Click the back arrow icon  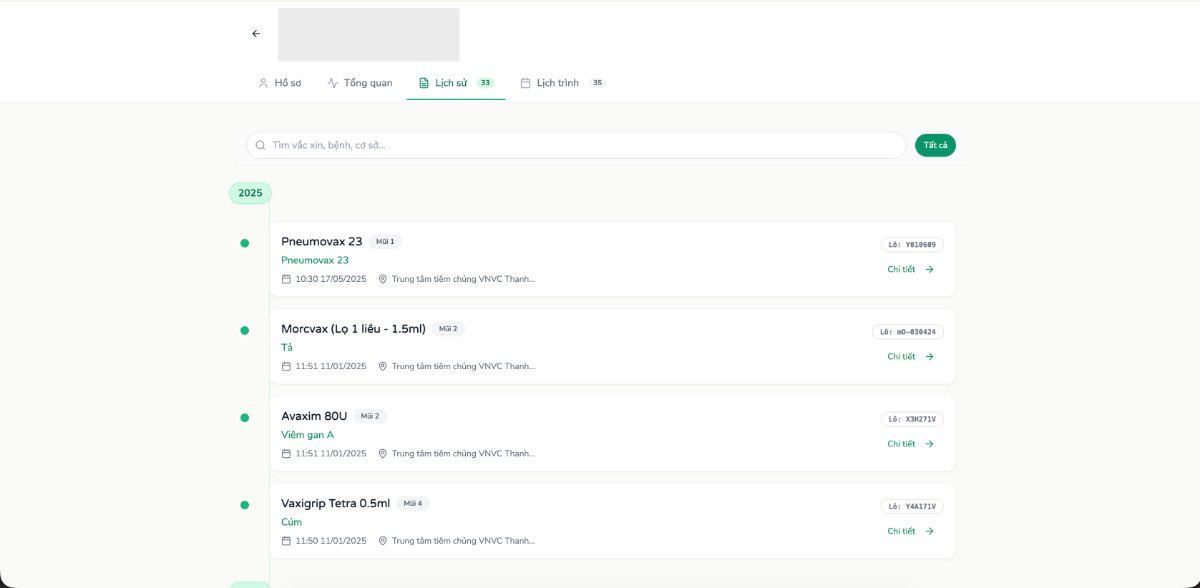pyautogui.click(x=256, y=34)
